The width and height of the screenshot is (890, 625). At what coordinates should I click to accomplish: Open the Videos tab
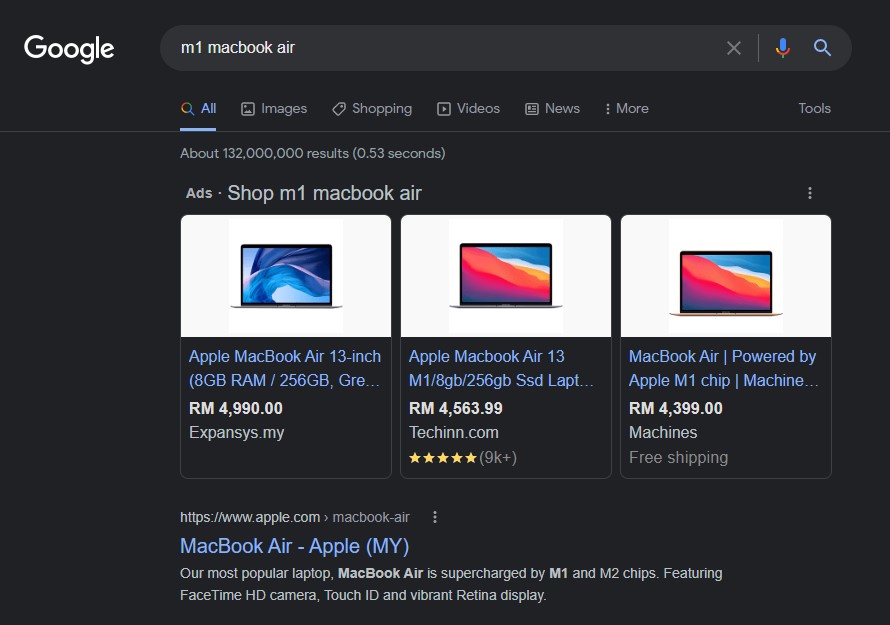(468, 108)
